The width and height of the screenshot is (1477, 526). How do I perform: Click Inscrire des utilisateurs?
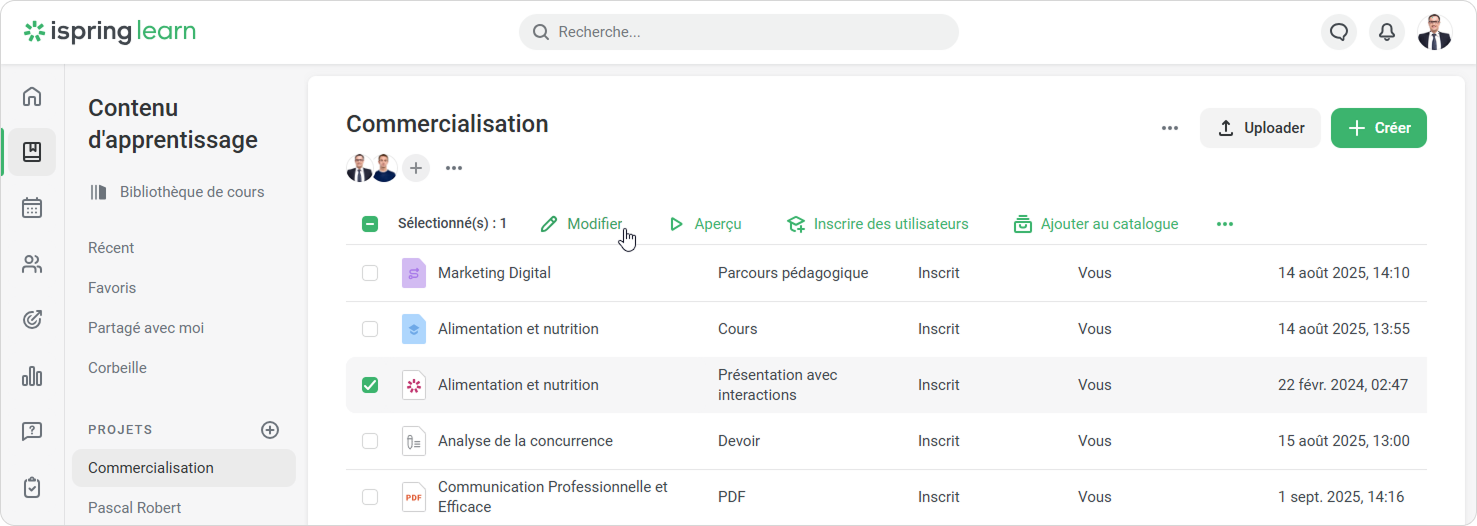(878, 224)
